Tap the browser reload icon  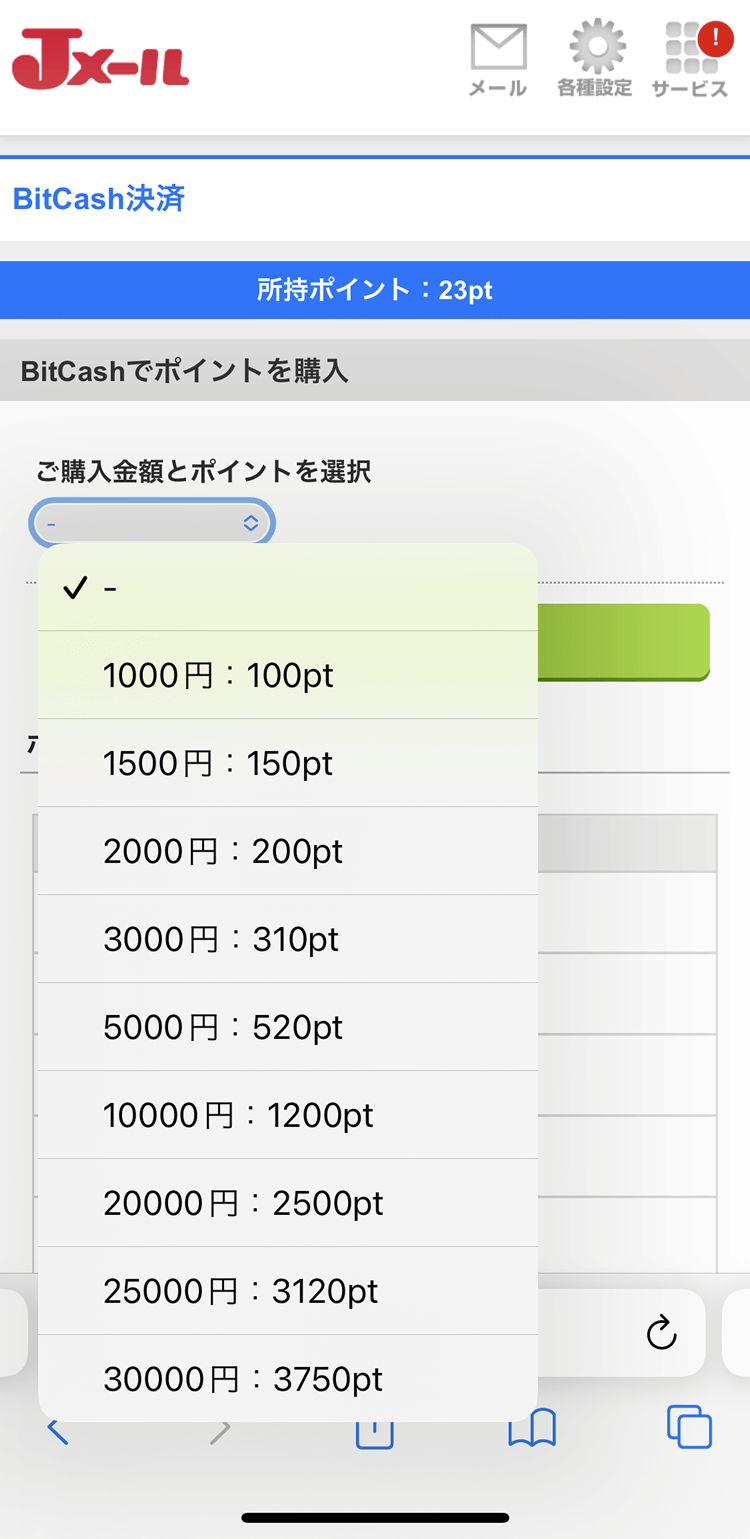[662, 1332]
